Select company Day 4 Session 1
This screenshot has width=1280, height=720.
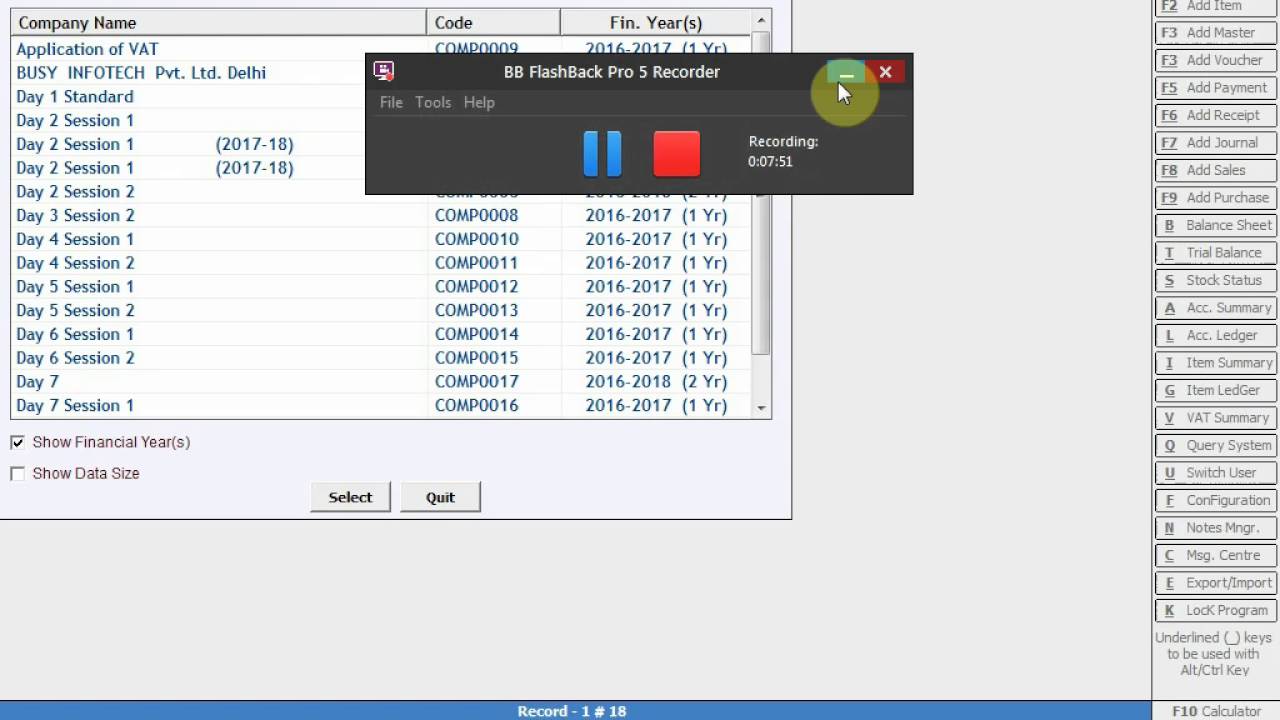pyautogui.click(x=380, y=239)
